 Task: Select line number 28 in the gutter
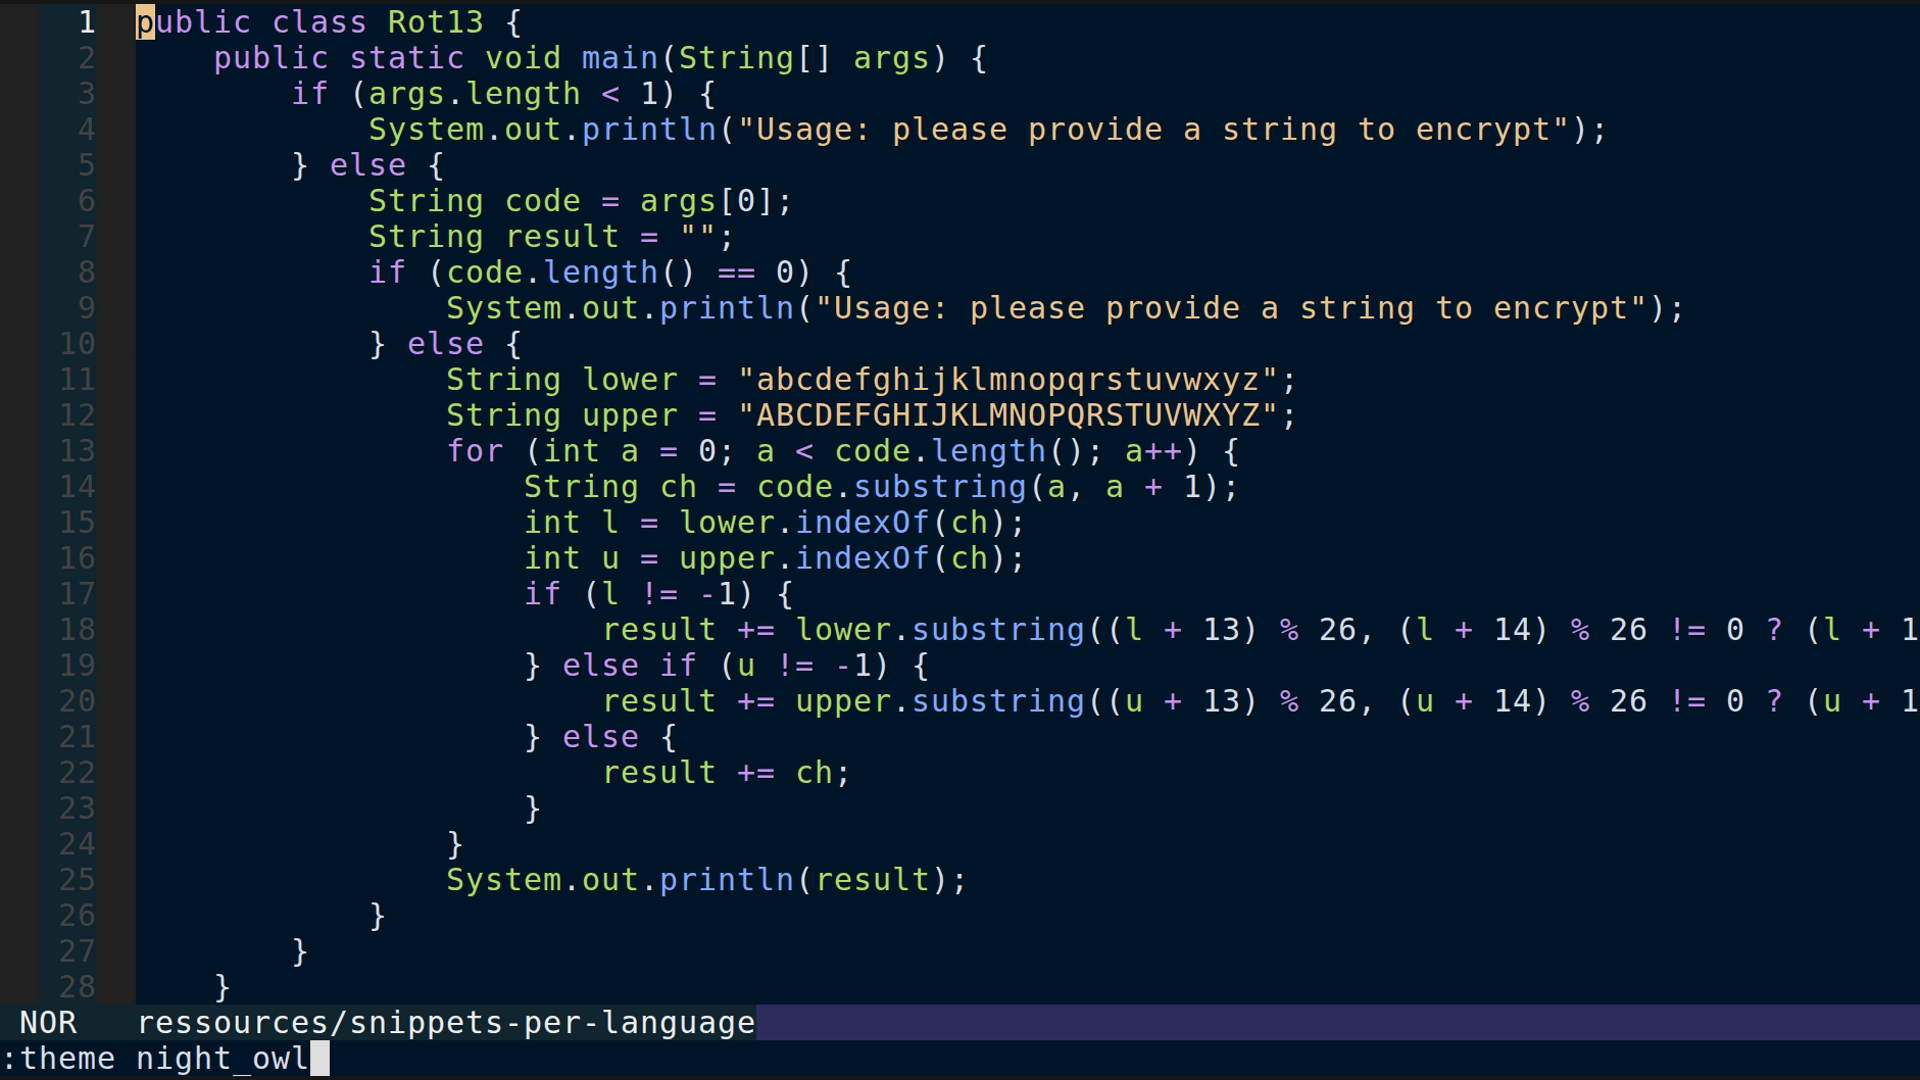pos(77,987)
